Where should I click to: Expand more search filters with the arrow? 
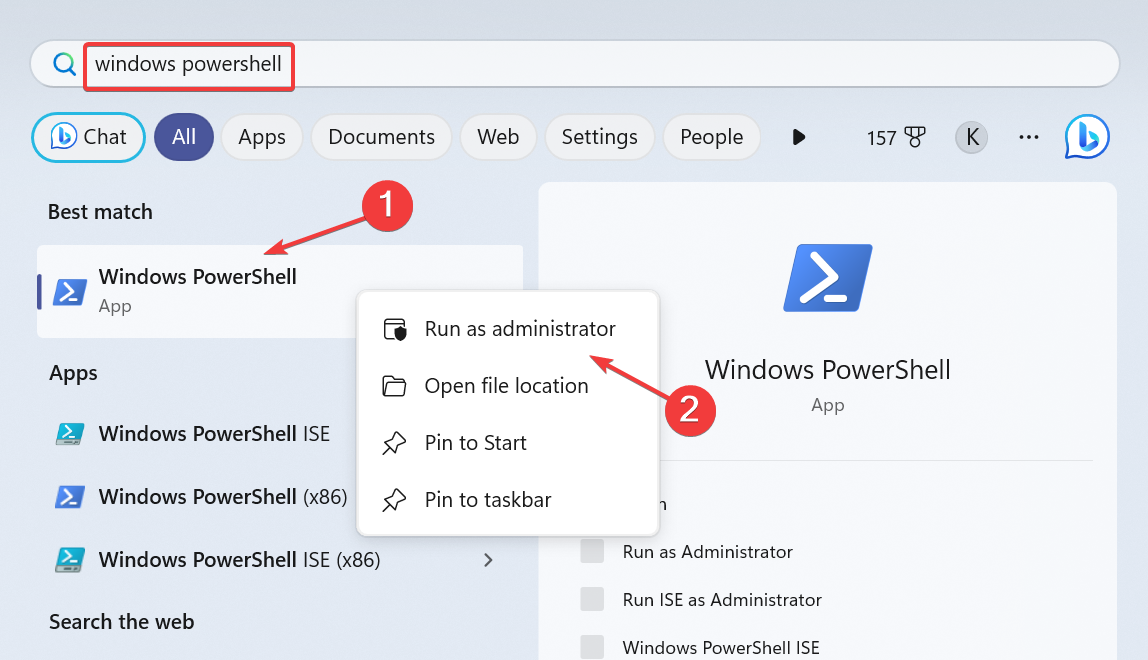[x=798, y=137]
